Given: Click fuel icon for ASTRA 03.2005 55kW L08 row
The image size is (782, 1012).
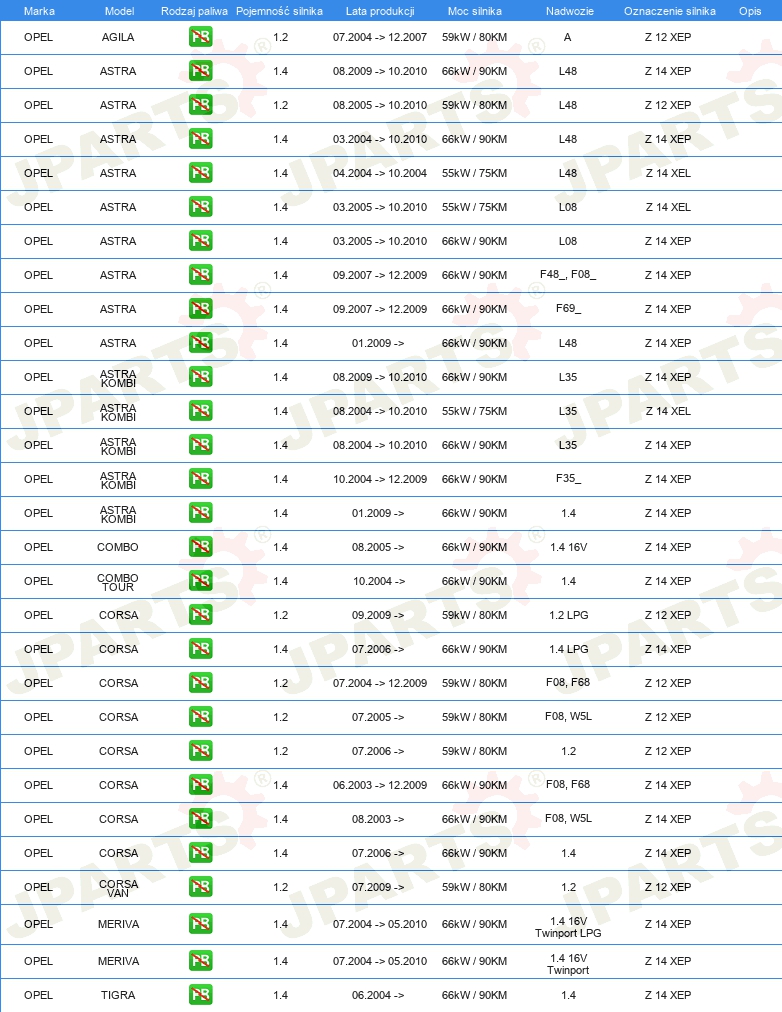Looking at the screenshot, I should point(201,207).
